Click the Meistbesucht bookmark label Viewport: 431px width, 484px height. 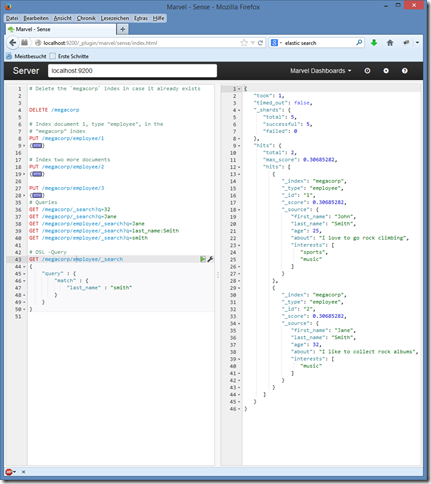coord(30,56)
